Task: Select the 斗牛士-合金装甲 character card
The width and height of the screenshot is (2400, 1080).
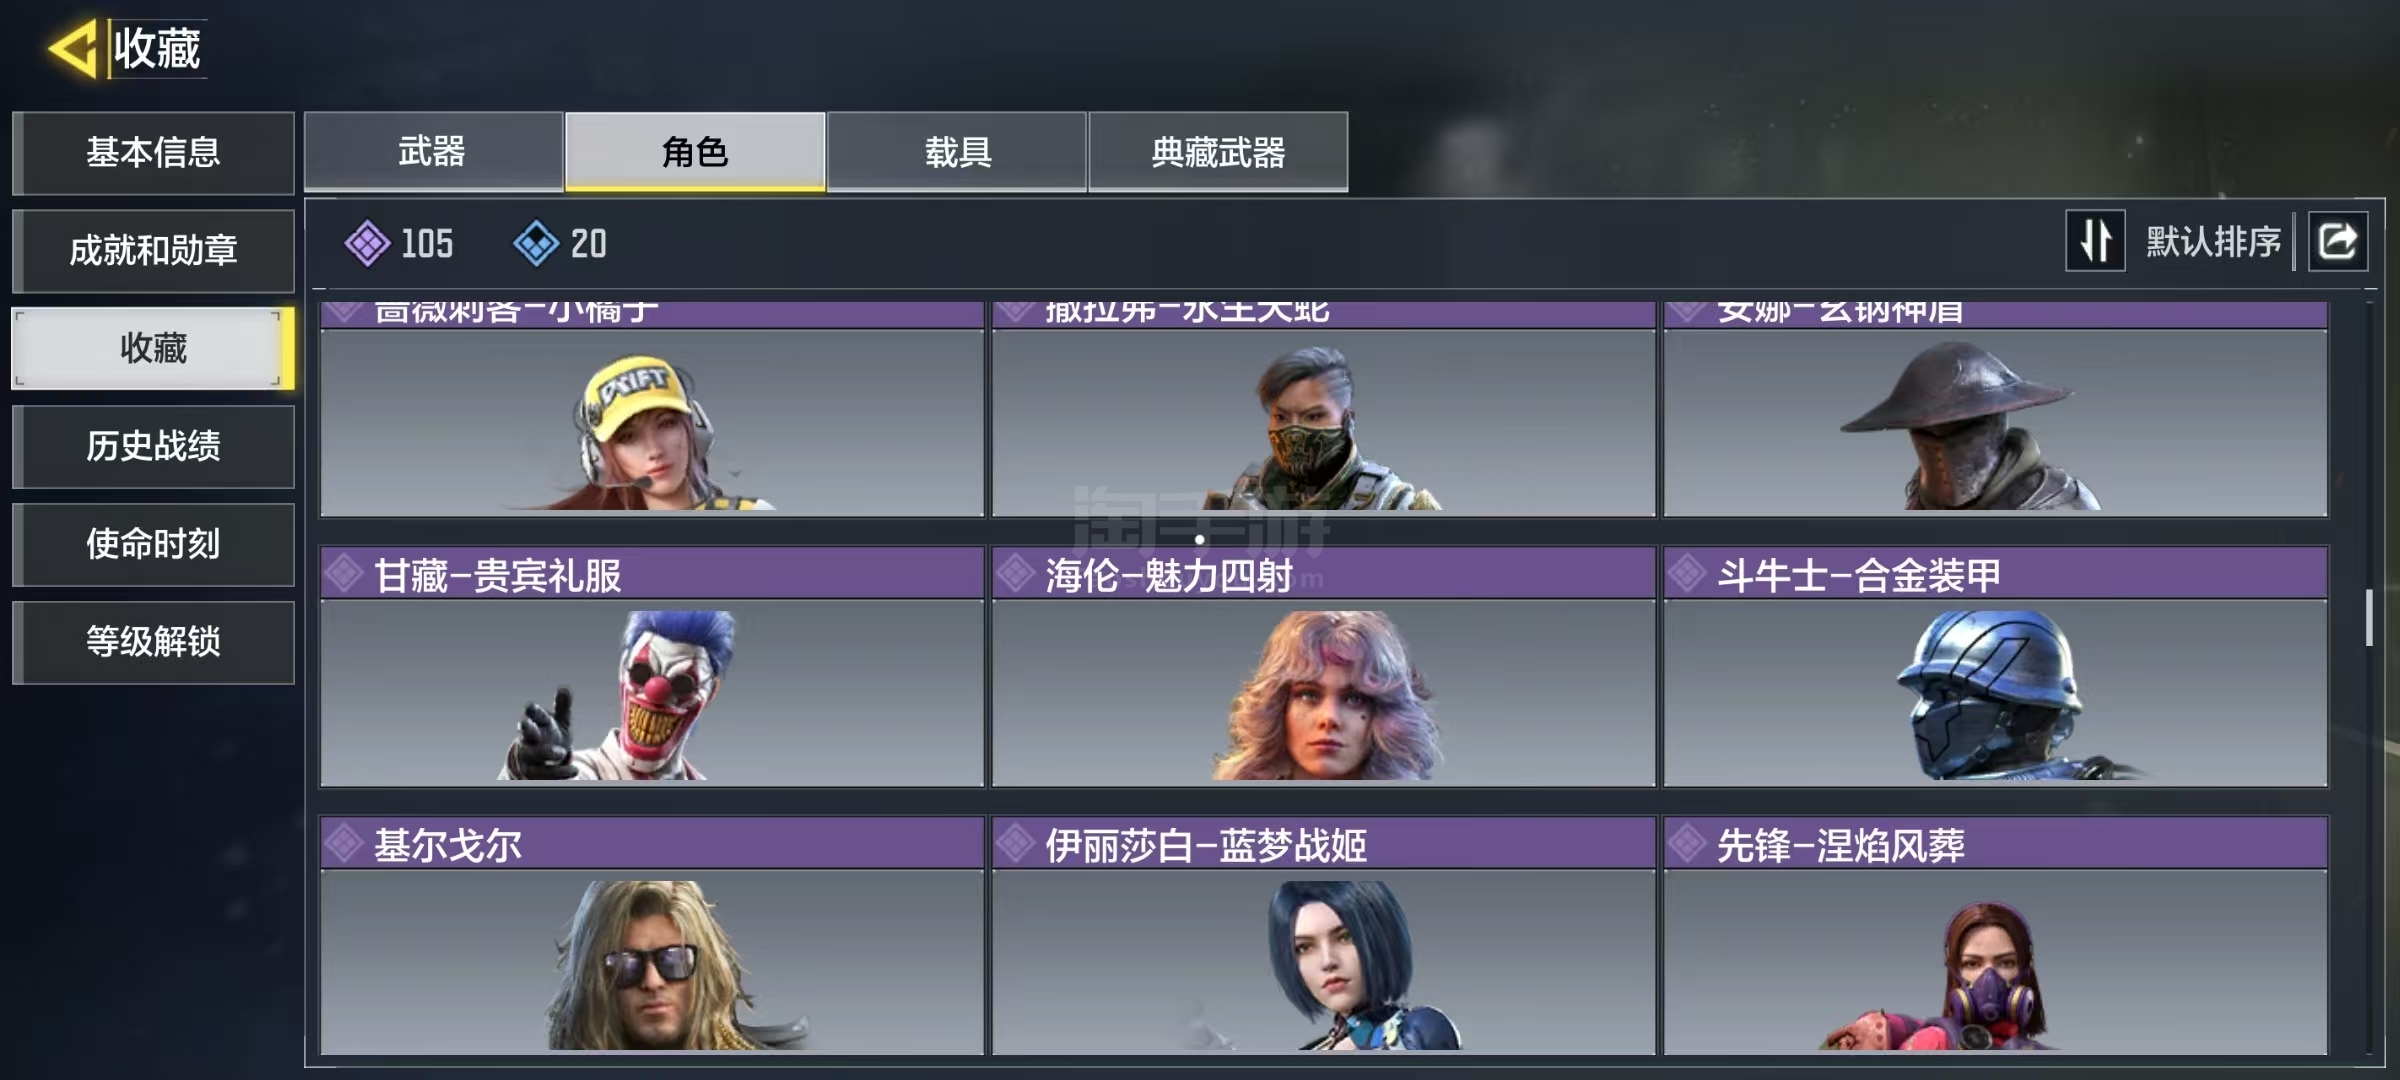Action: 1996,667
